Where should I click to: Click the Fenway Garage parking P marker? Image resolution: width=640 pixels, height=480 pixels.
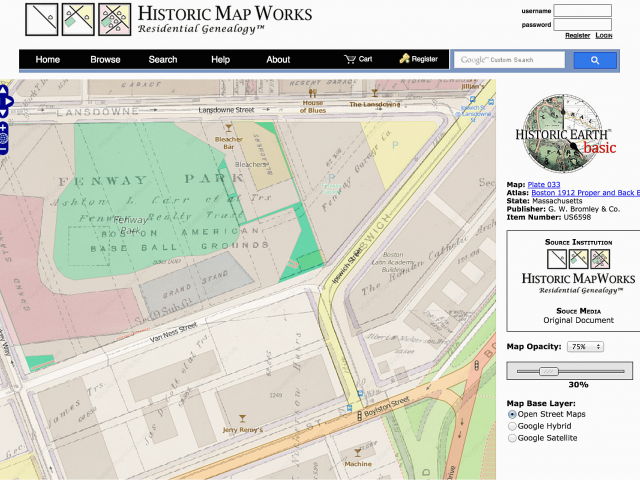point(331,178)
